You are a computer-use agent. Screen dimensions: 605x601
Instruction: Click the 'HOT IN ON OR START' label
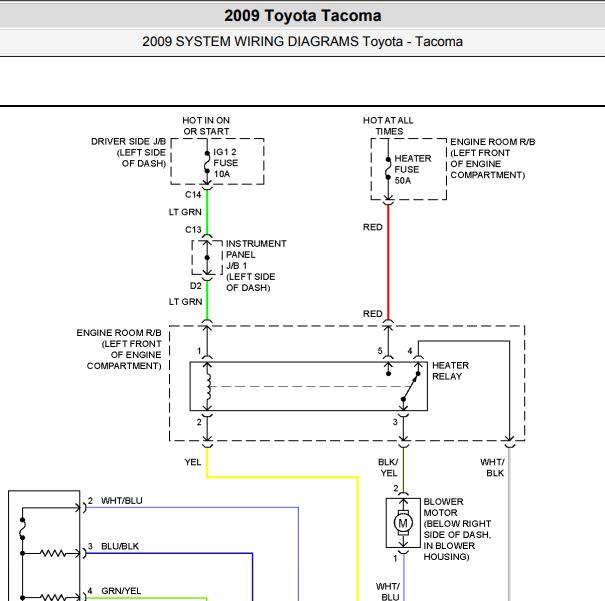206,126
